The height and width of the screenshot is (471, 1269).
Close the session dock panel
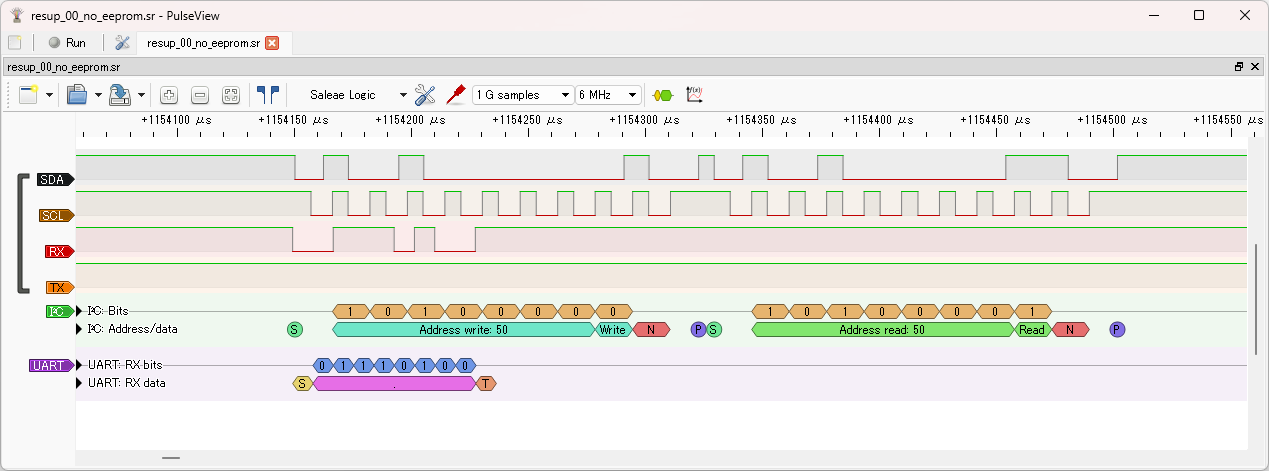[1254, 67]
